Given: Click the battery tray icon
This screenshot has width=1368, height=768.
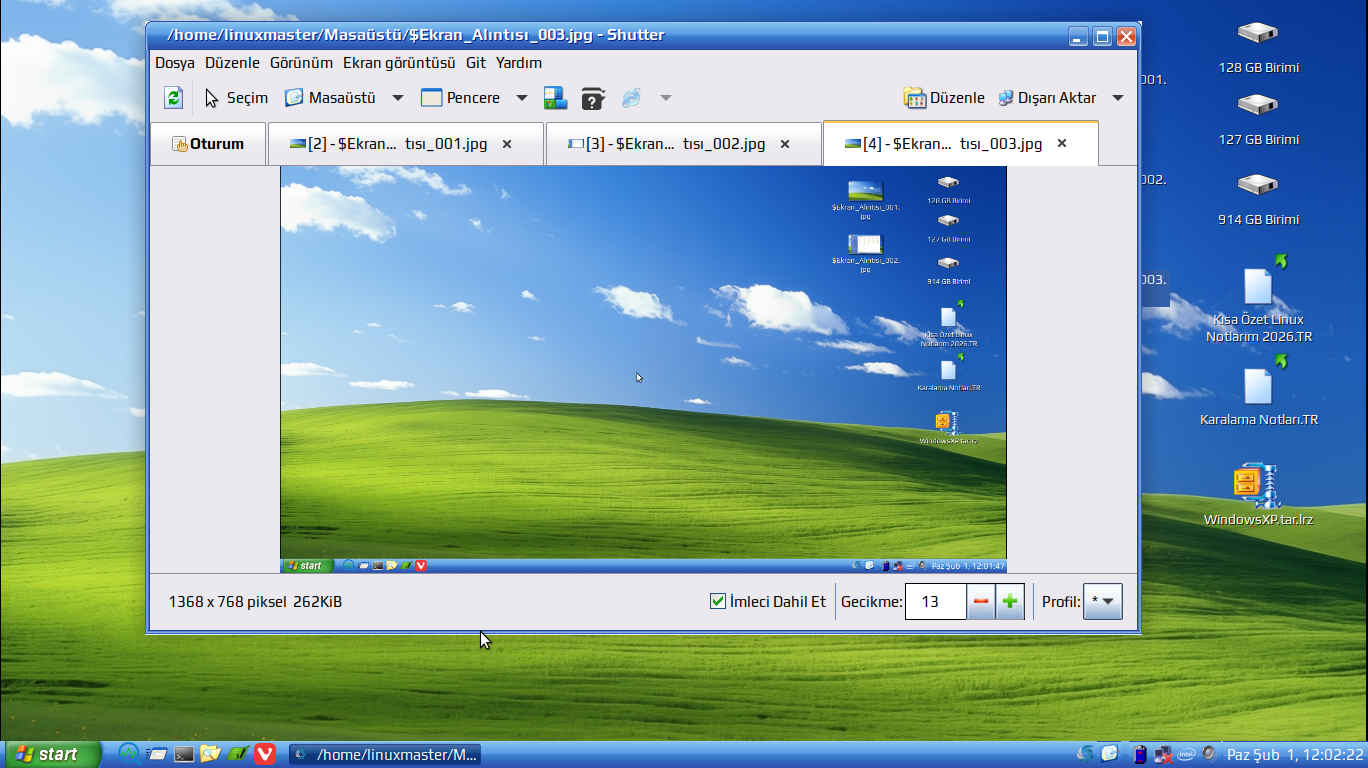Looking at the screenshot, I should point(1139,754).
